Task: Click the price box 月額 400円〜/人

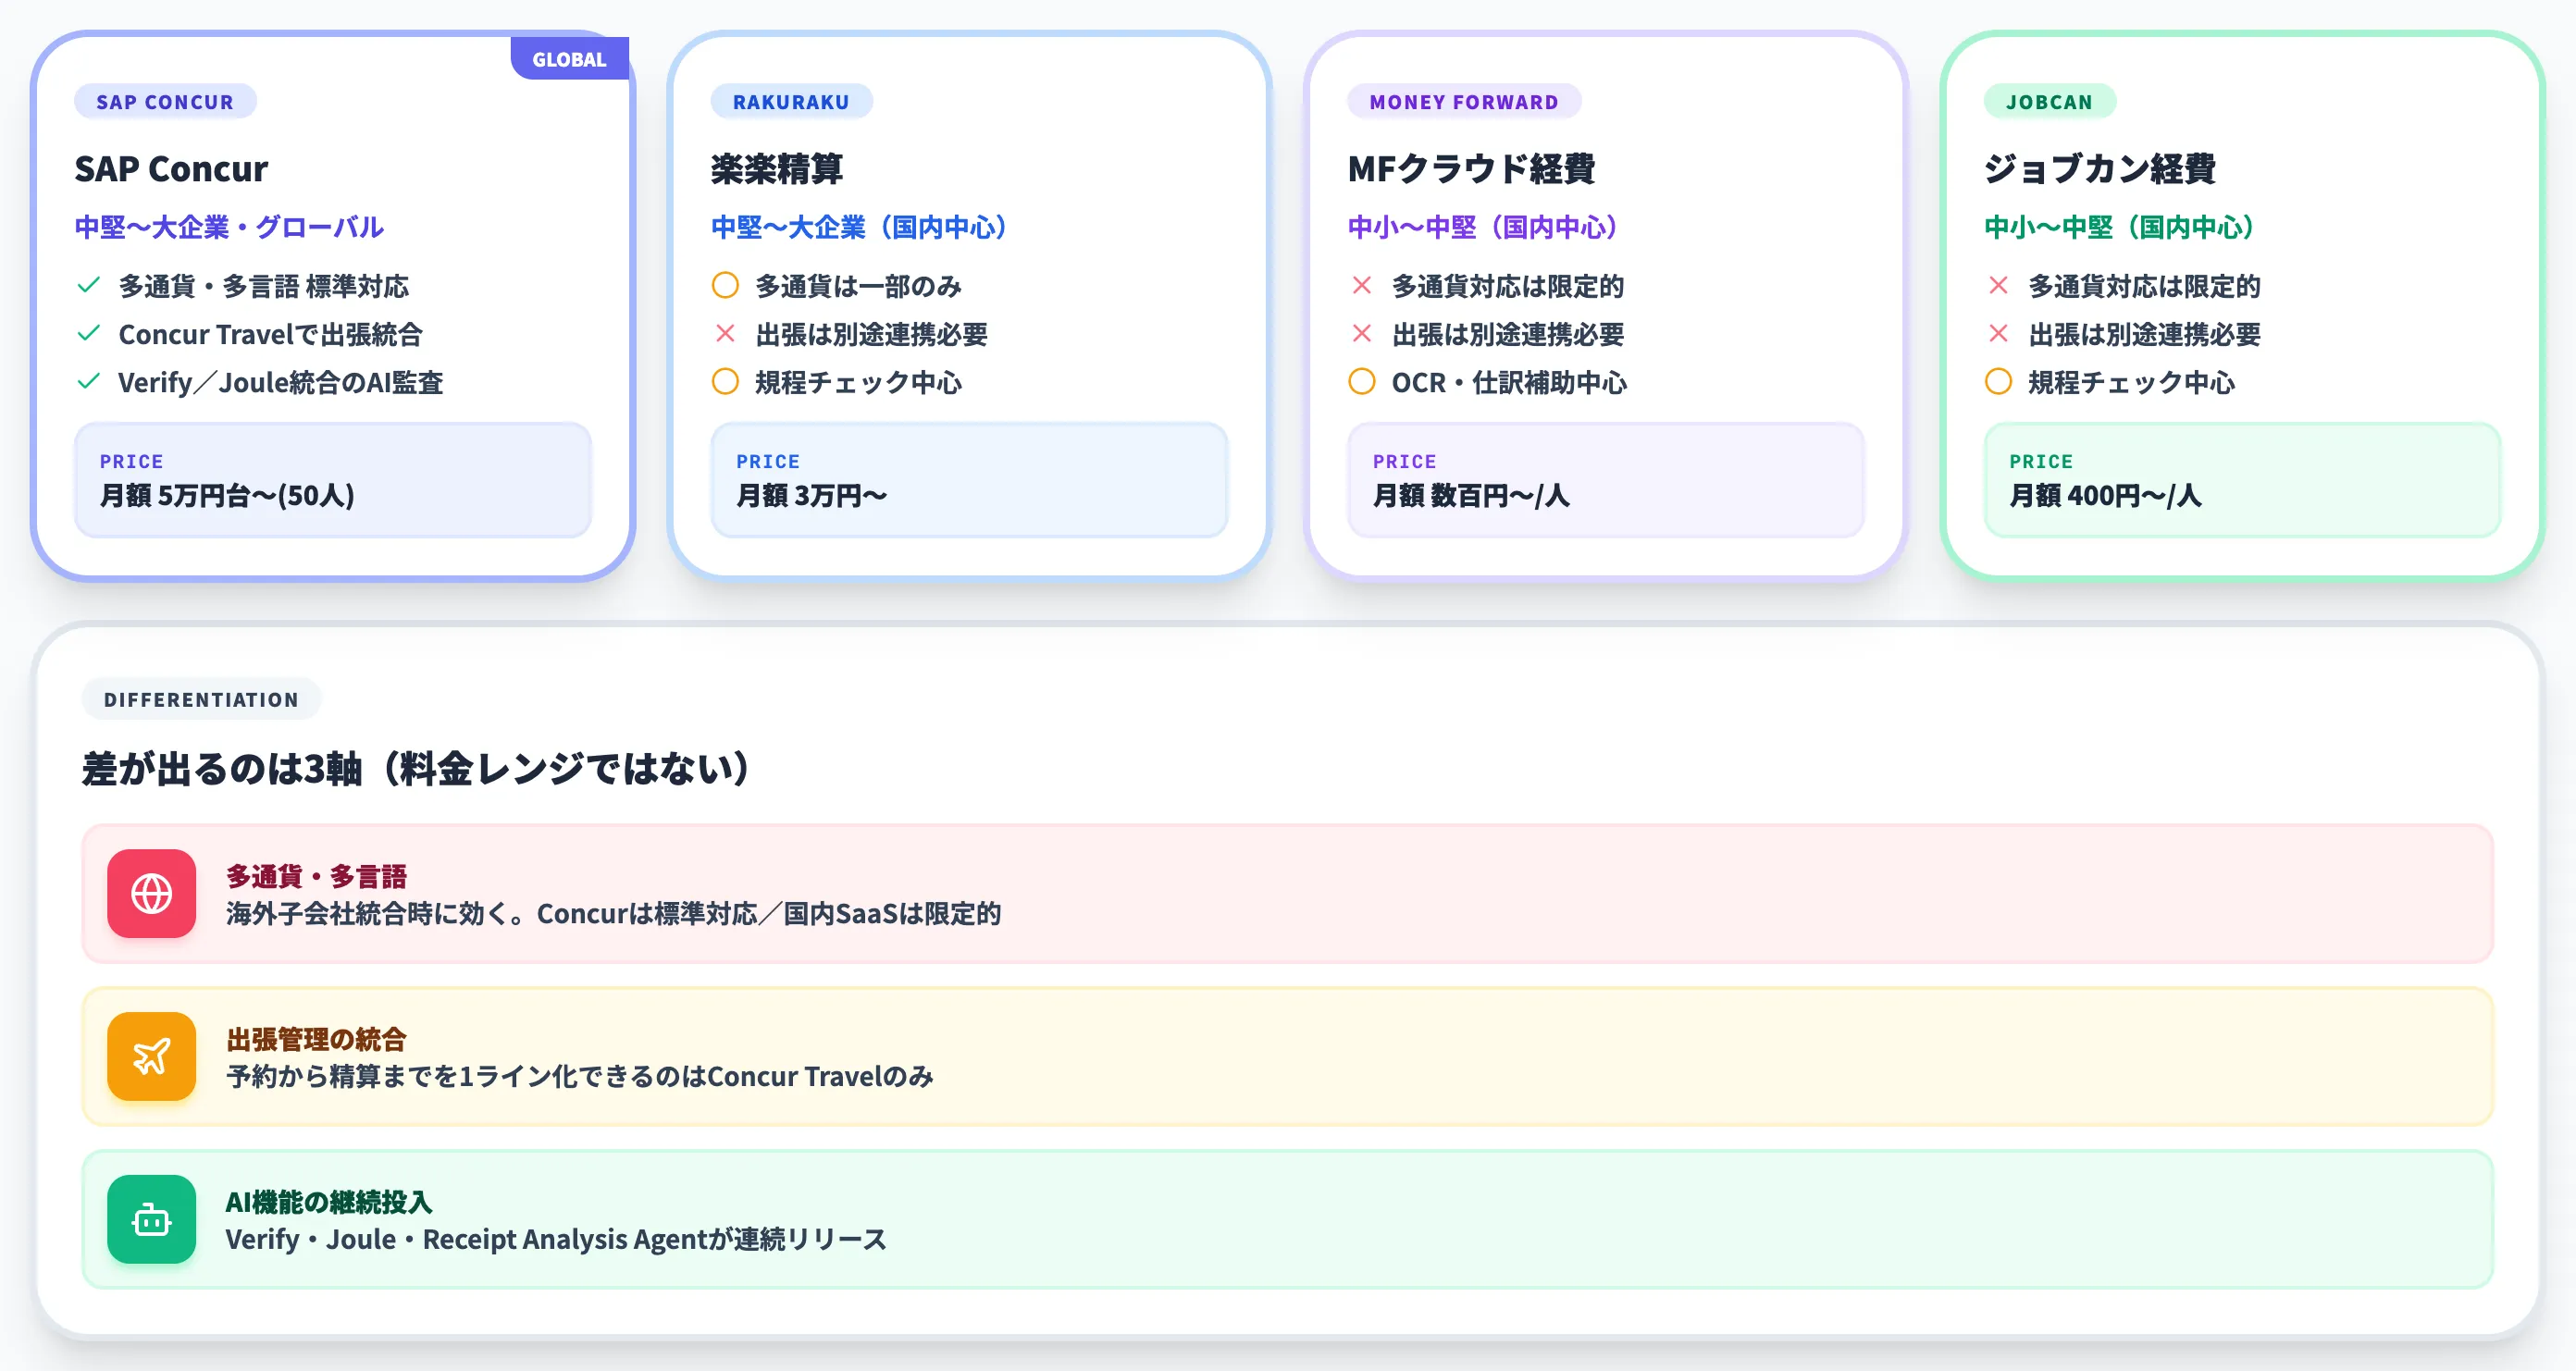Action: (2242, 480)
